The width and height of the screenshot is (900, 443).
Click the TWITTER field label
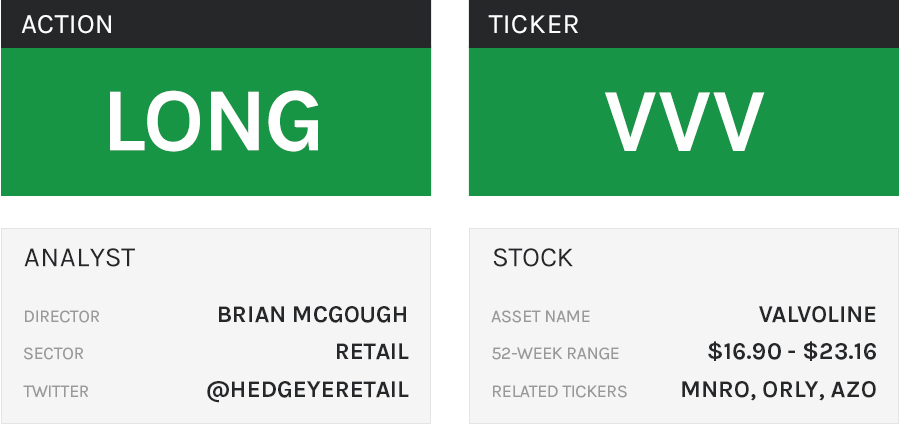point(56,391)
